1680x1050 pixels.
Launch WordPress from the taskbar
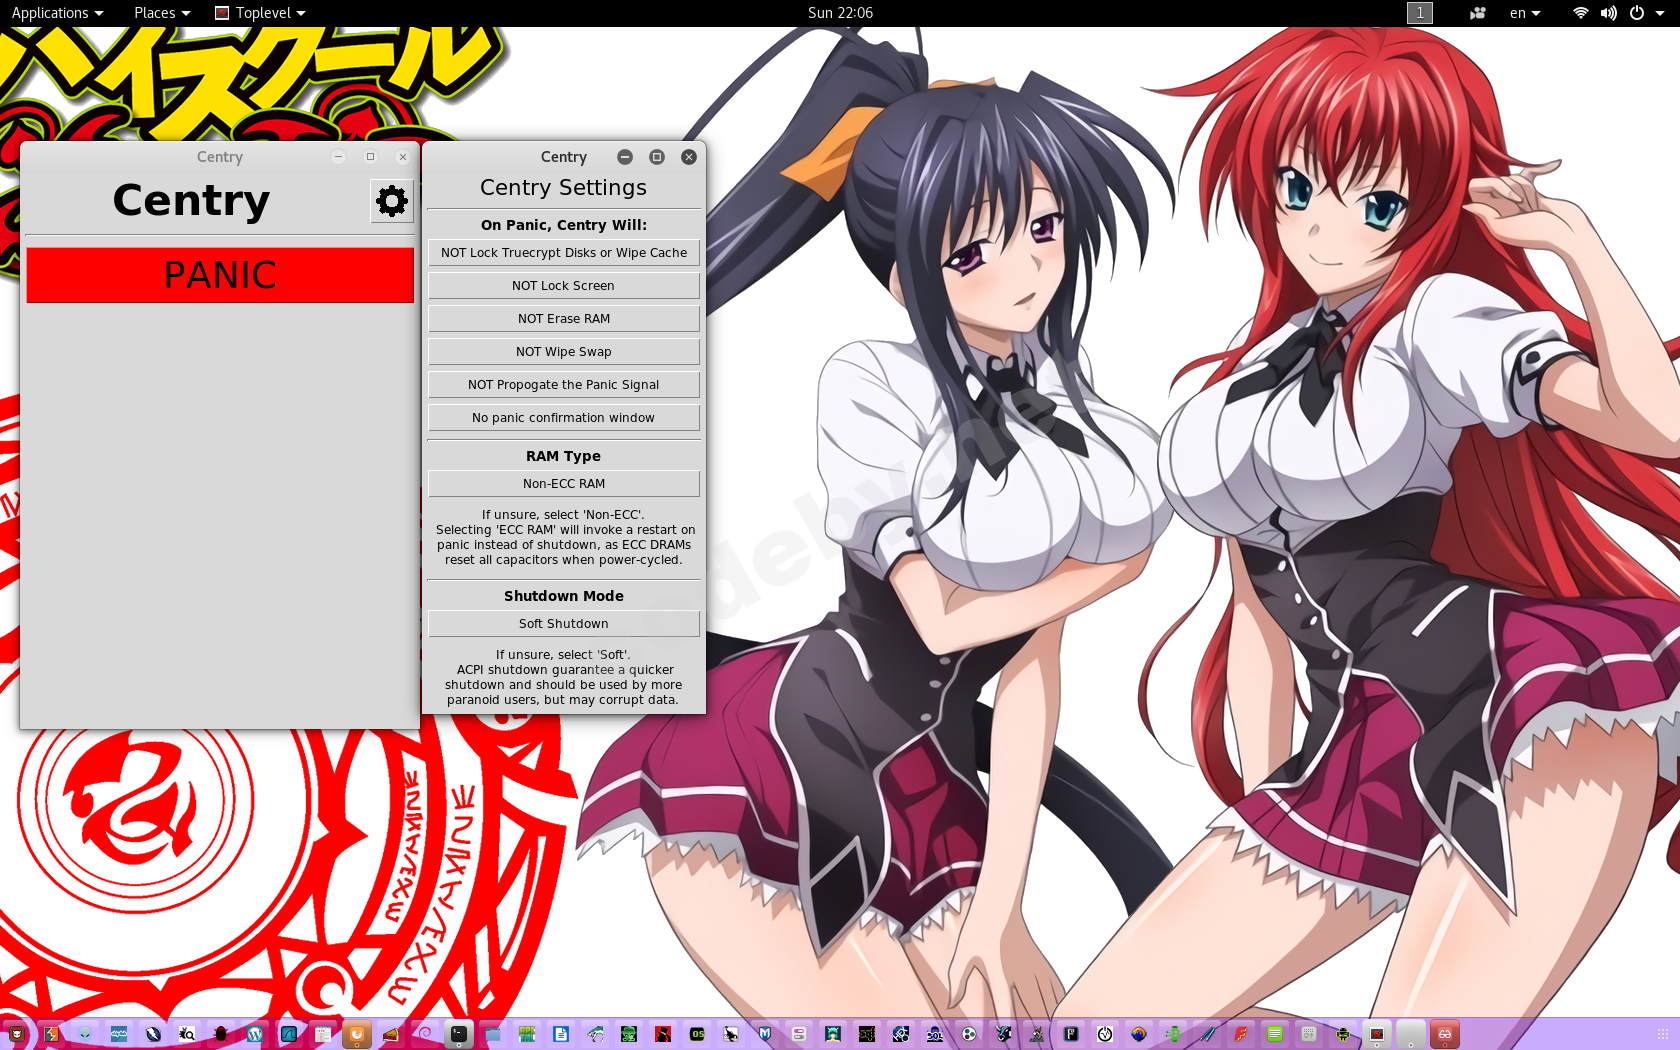(x=255, y=1034)
